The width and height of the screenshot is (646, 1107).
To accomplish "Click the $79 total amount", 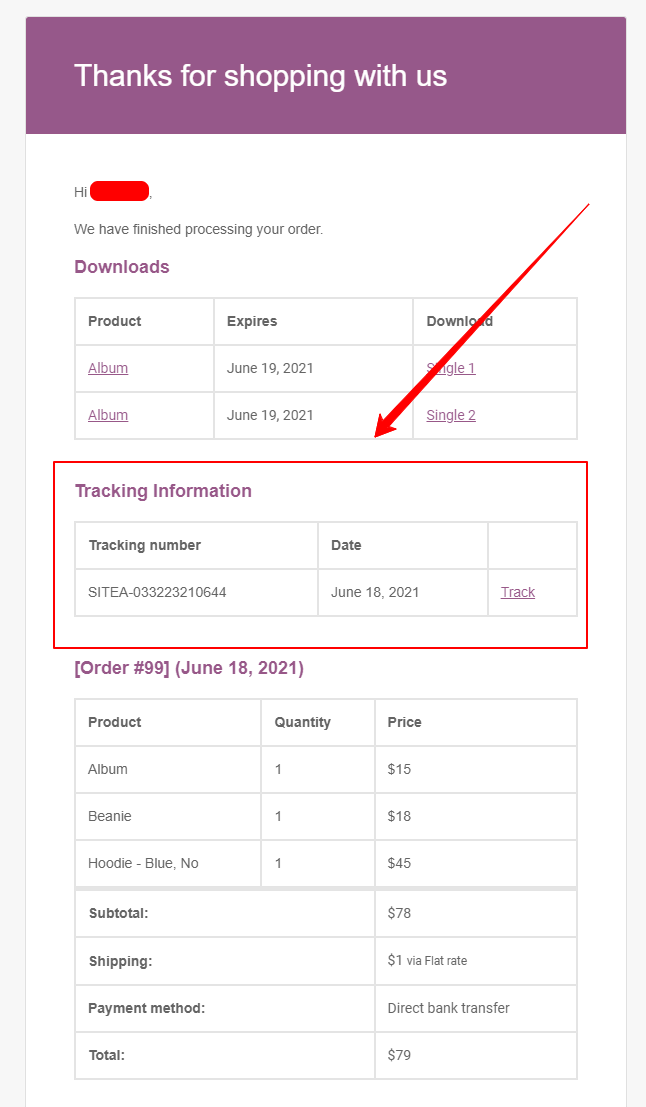I will pos(399,1055).
